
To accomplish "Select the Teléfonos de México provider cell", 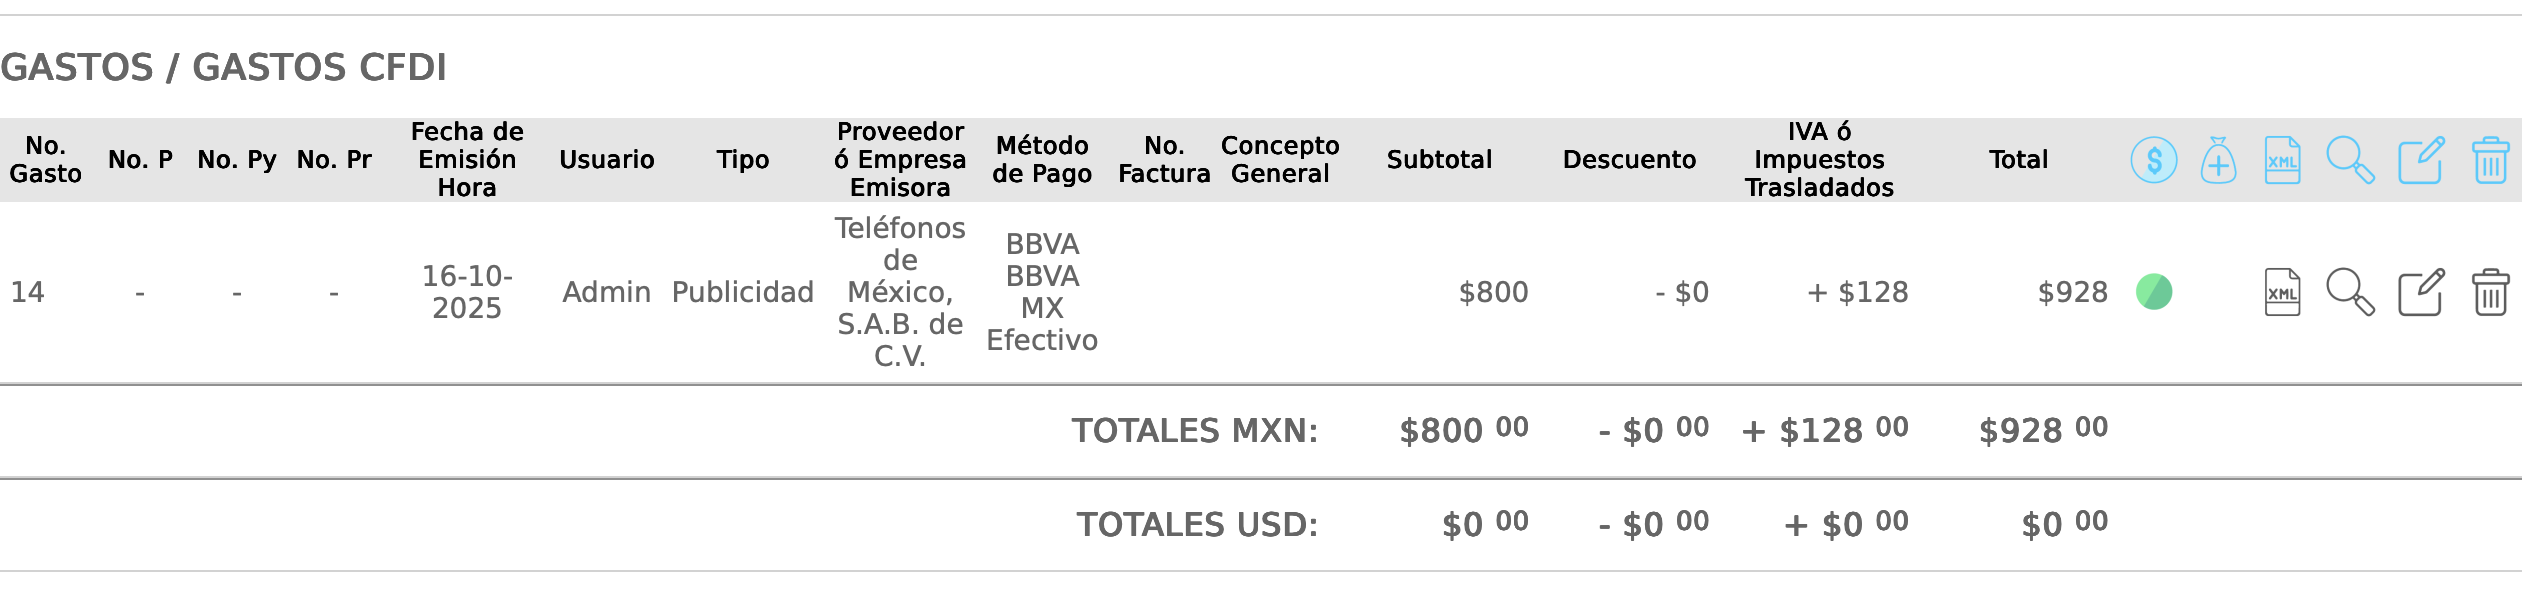I will coord(900,292).
